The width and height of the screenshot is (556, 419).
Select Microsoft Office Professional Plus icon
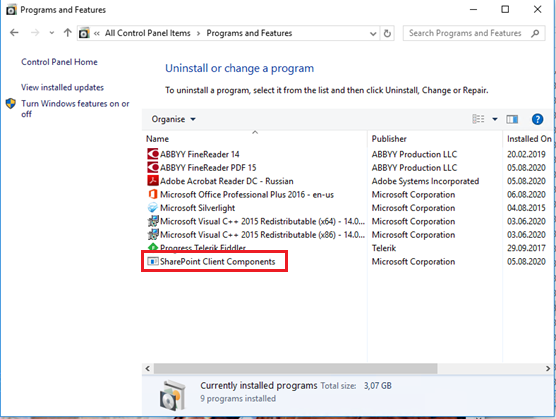coord(152,194)
